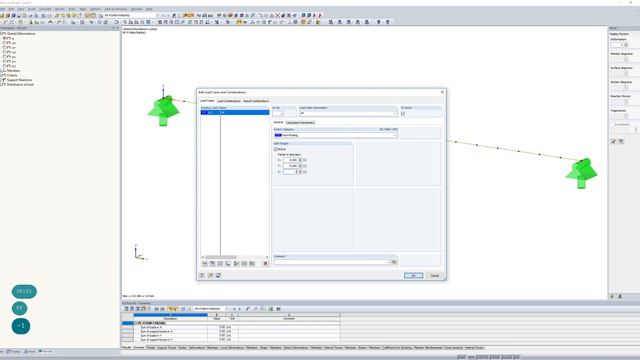Click the bottom-left icon of the right panel
640x360 pixels.
(612, 296)
